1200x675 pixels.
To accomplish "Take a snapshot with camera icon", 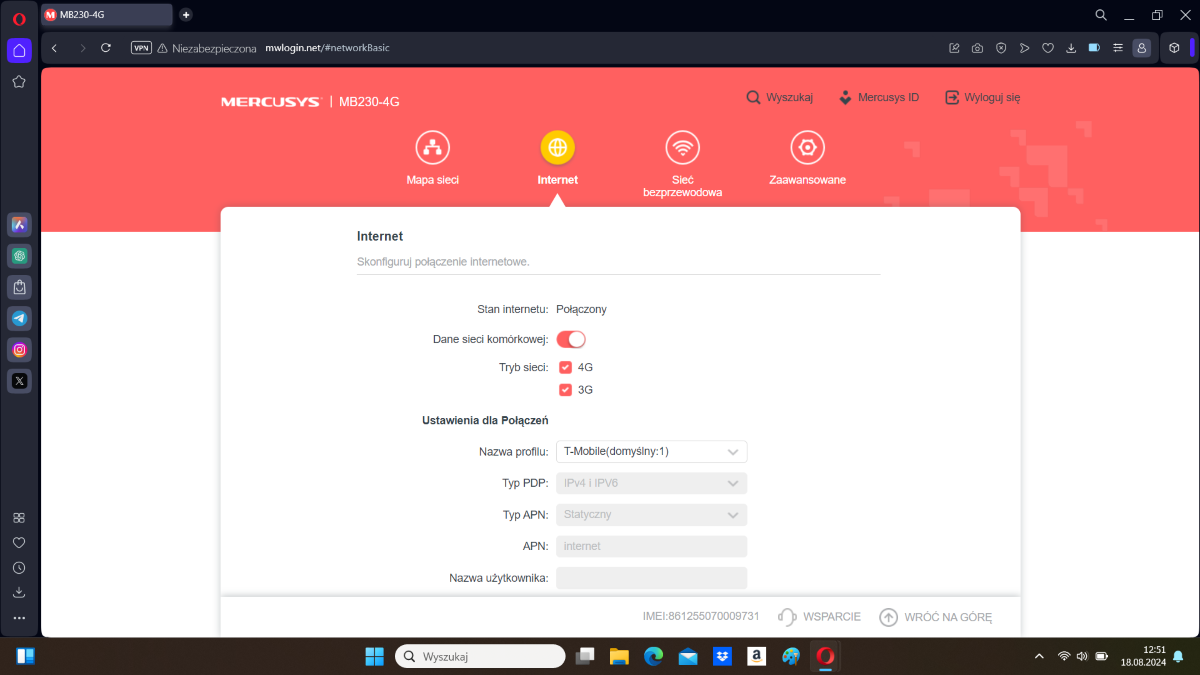I will (x=977, y=48).
